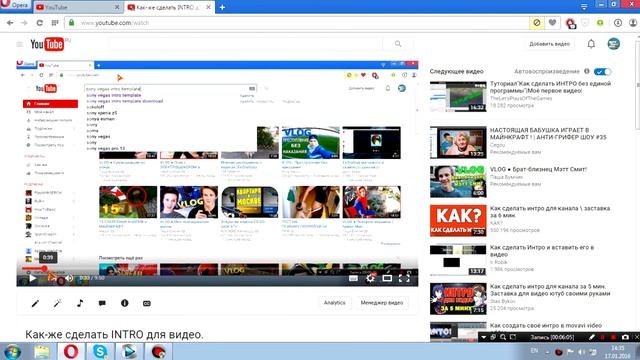This screenshot has height=360, width=640.
Task: Open the music note audio editor
Action: 80,303
